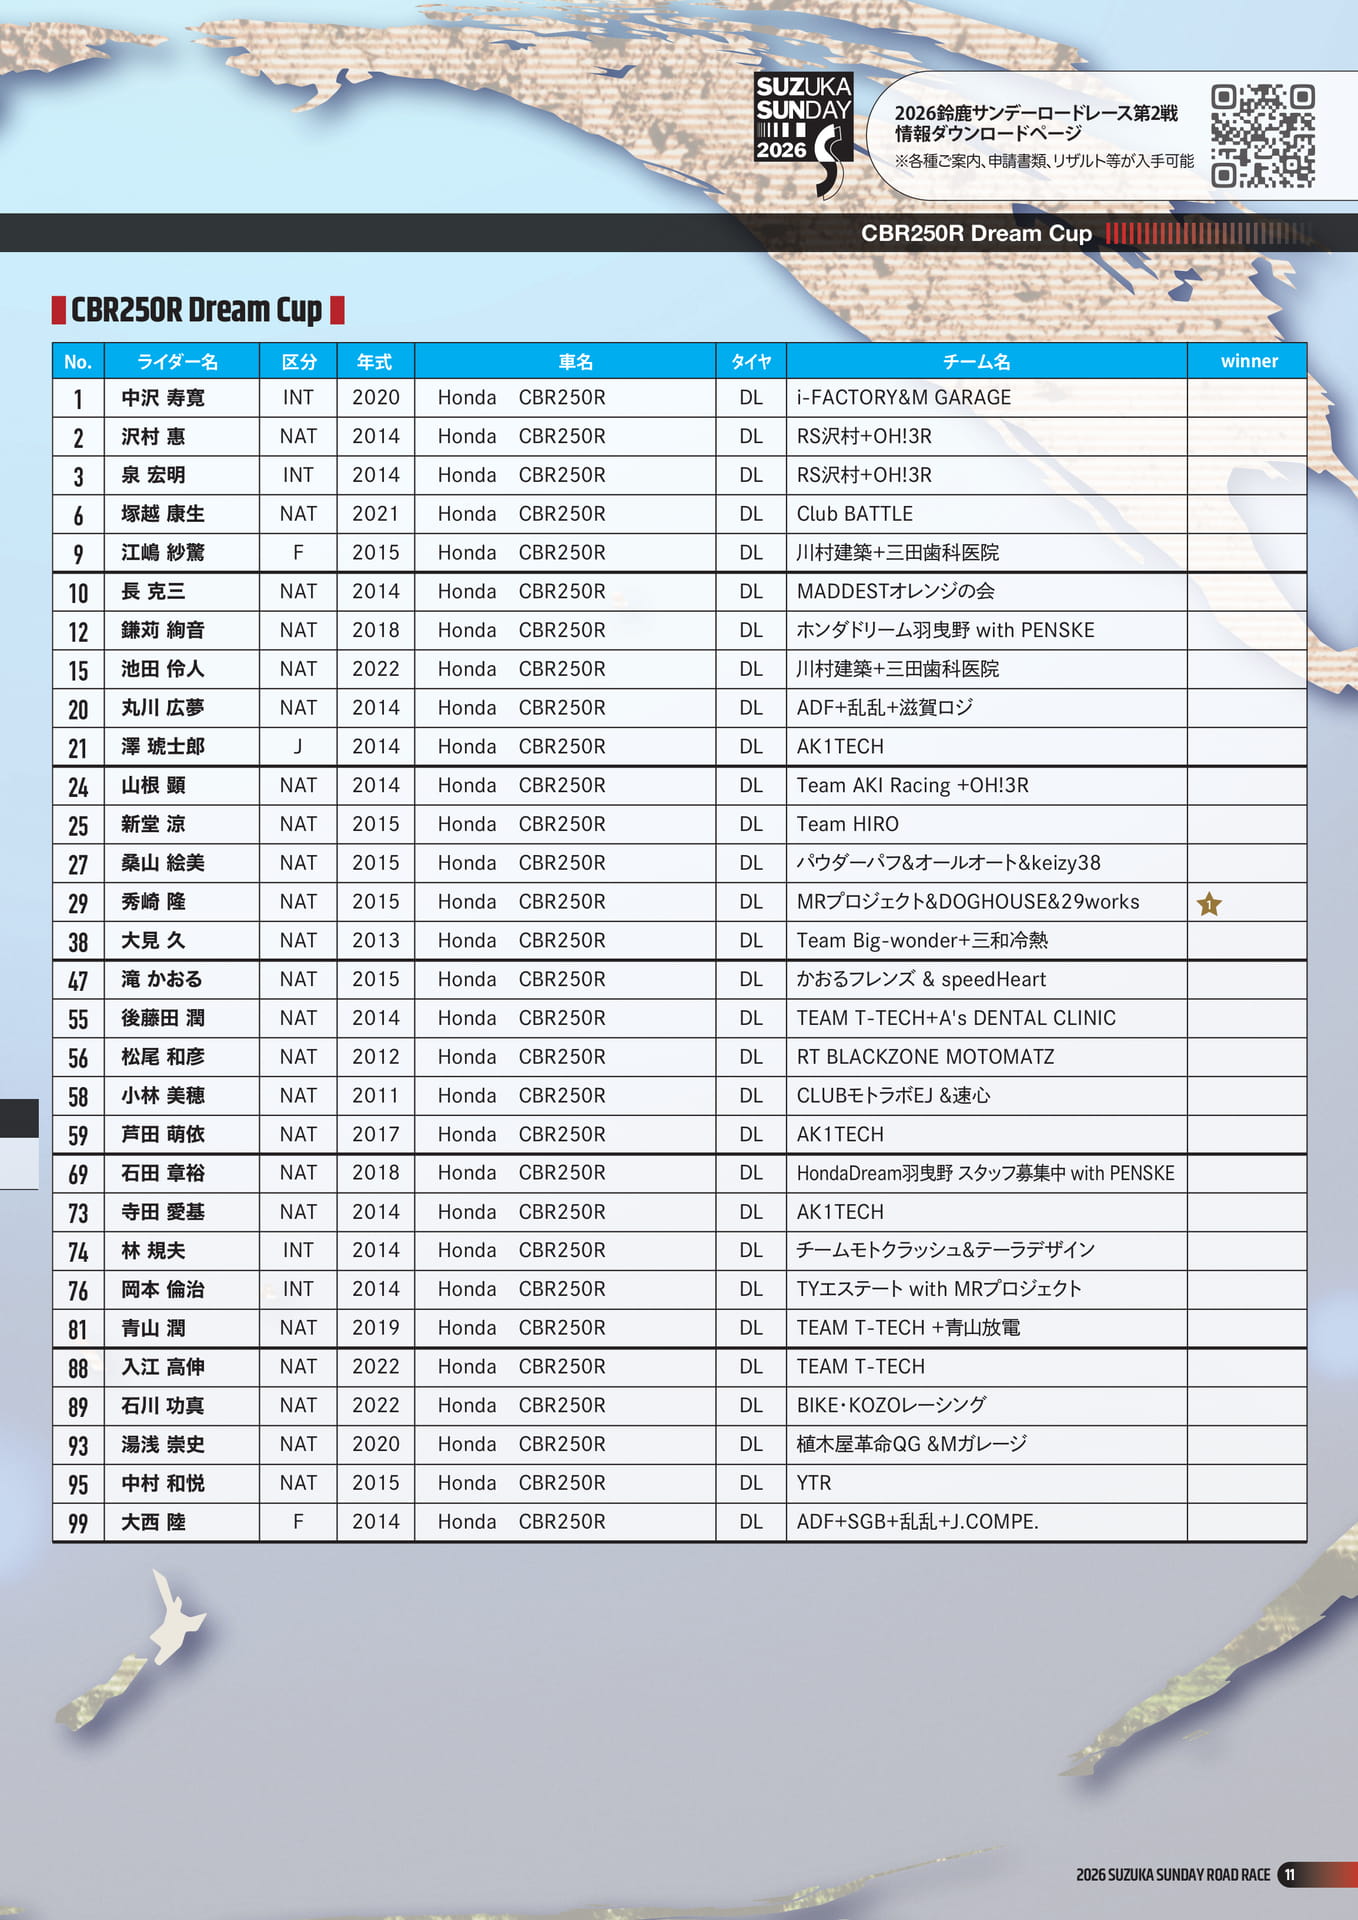Click class J in the 澤 琥士郎 row
Screen dimensions: 1358x1920
298,747
